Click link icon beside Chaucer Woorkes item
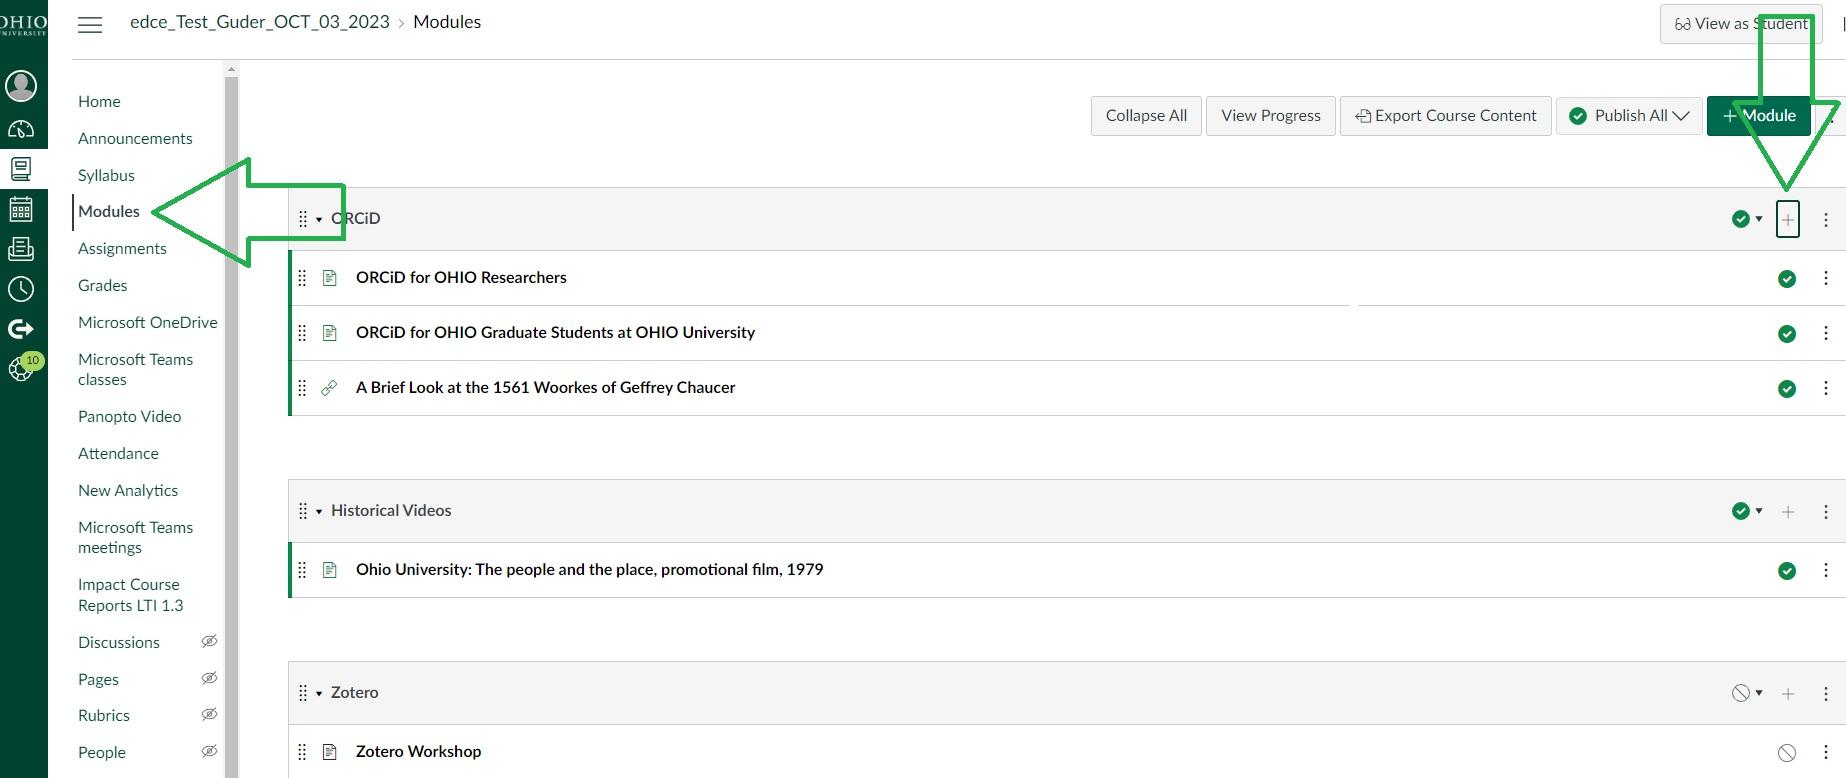Image resolution: width=1846 pixels, height=778 pixels. [x=329, y=388]
